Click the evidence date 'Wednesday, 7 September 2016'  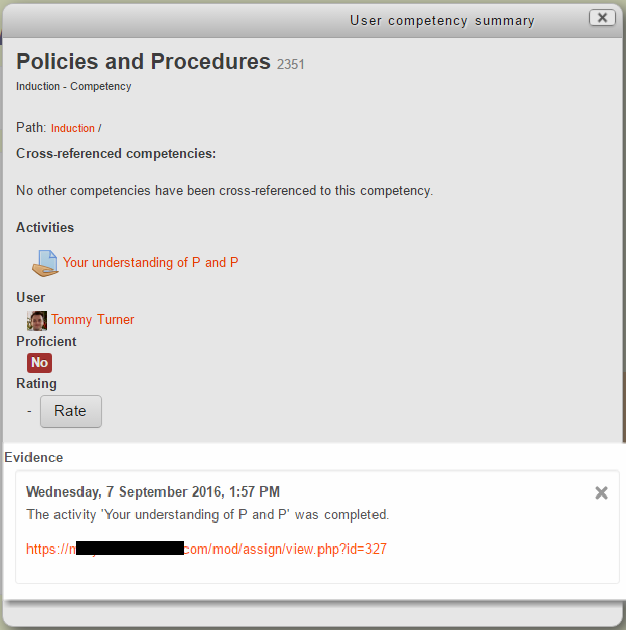pos(152,492)
